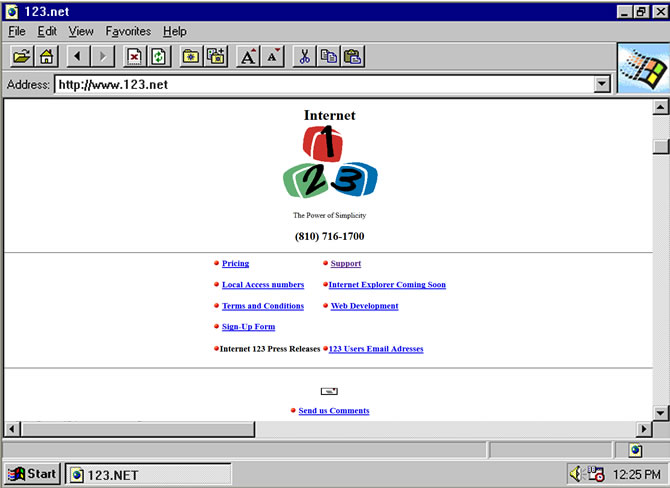Click the volume speaker tray icon

(576, 474)
